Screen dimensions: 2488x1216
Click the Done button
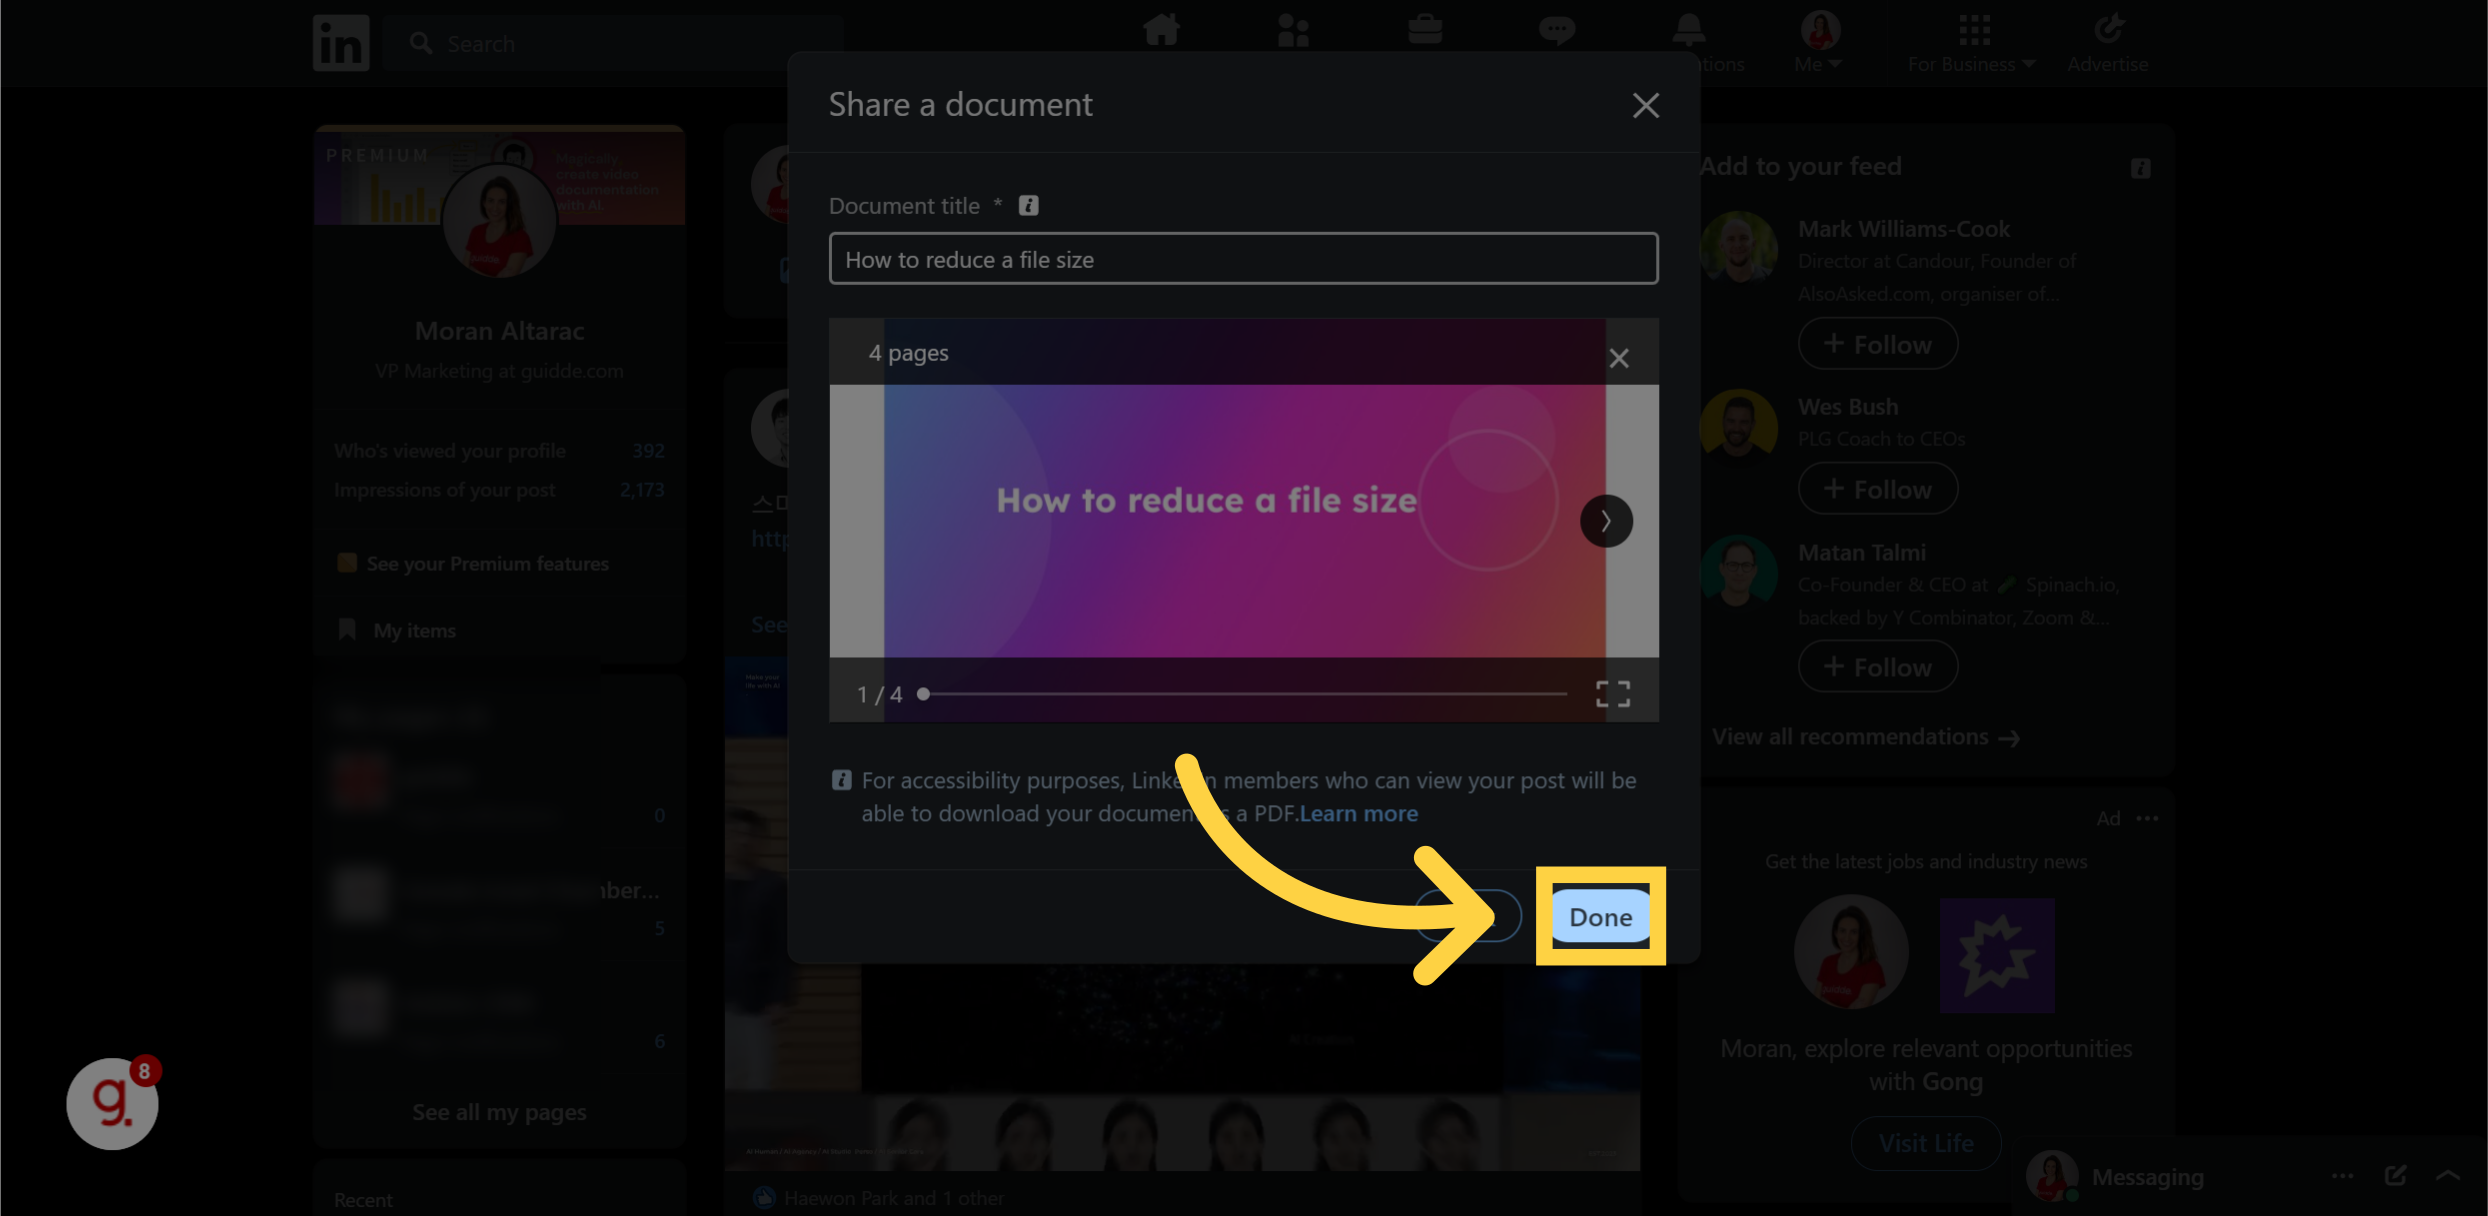1601,917
